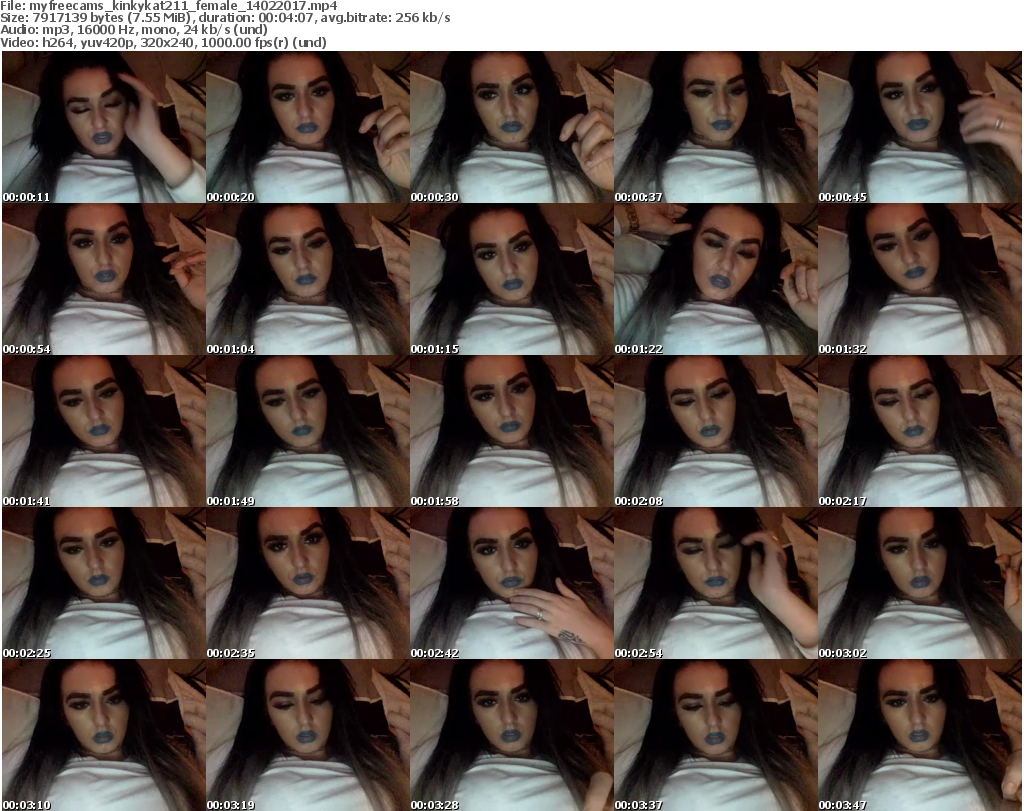Select the frame stamped 00:00:45
1024x811 pixels.
click(920, 127)
